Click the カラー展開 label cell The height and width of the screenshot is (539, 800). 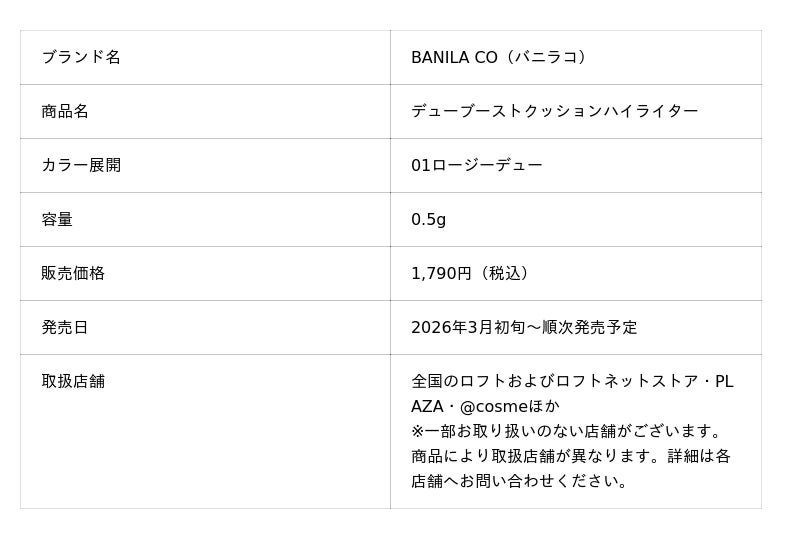[81, 165]
